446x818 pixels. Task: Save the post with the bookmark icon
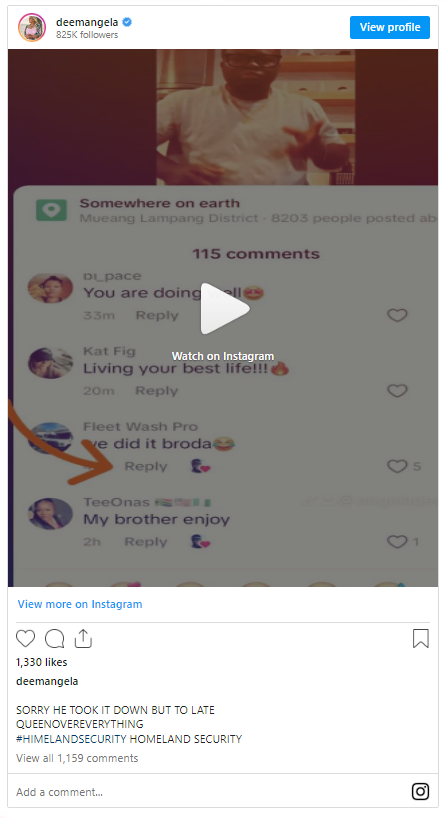421,639
